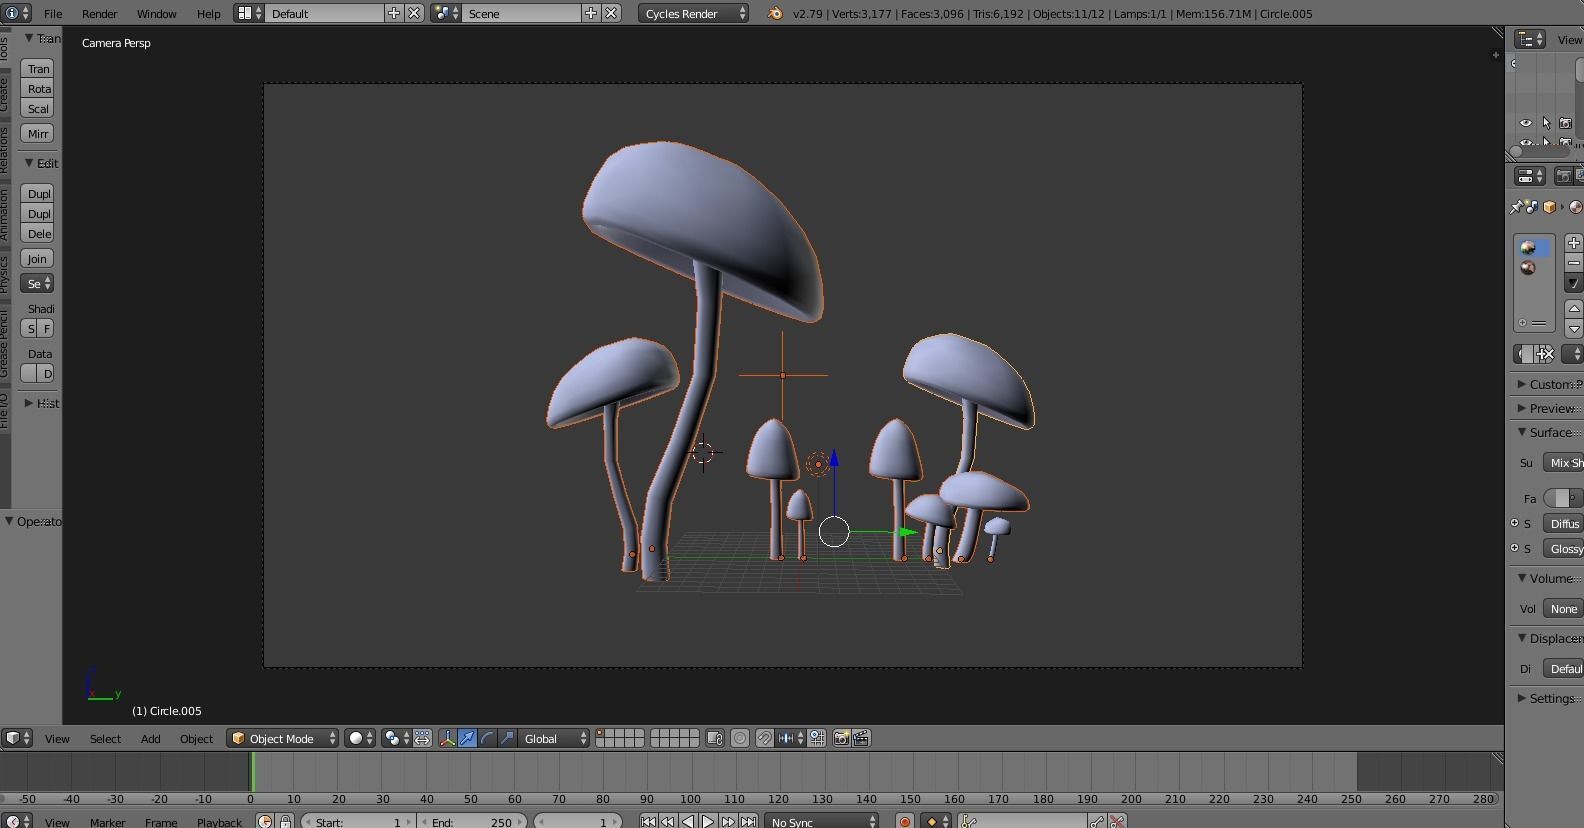Screen dimensions: 1584x828
Task: Click the object cube icon in properties breadcrumb
Action: click(1550, 207)
